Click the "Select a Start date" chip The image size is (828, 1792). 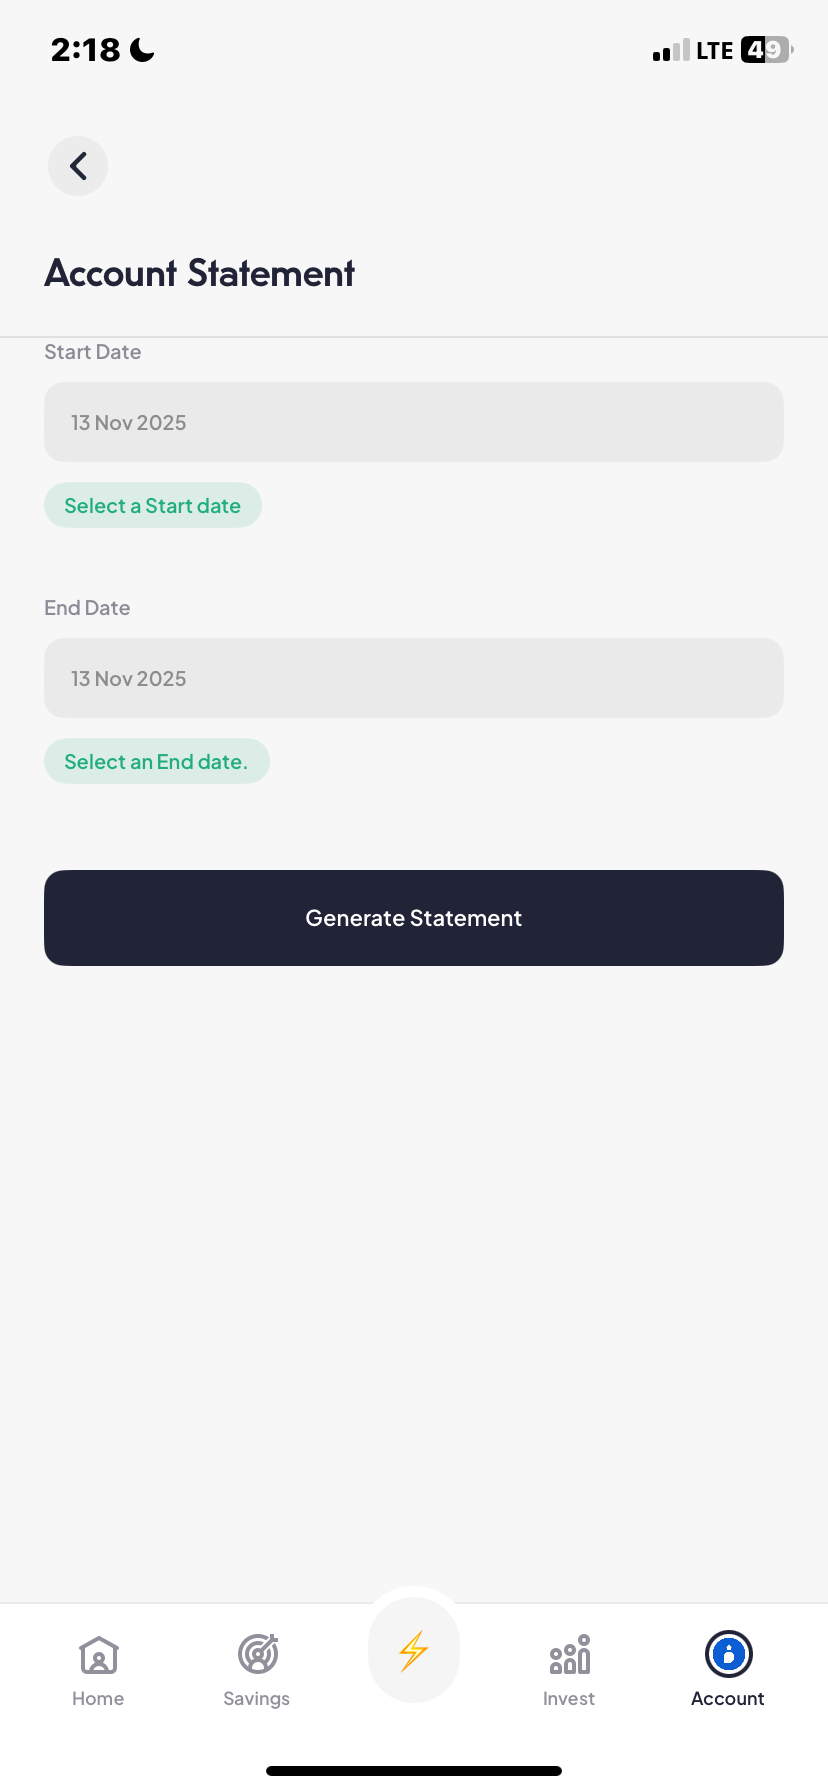[153, 506]
